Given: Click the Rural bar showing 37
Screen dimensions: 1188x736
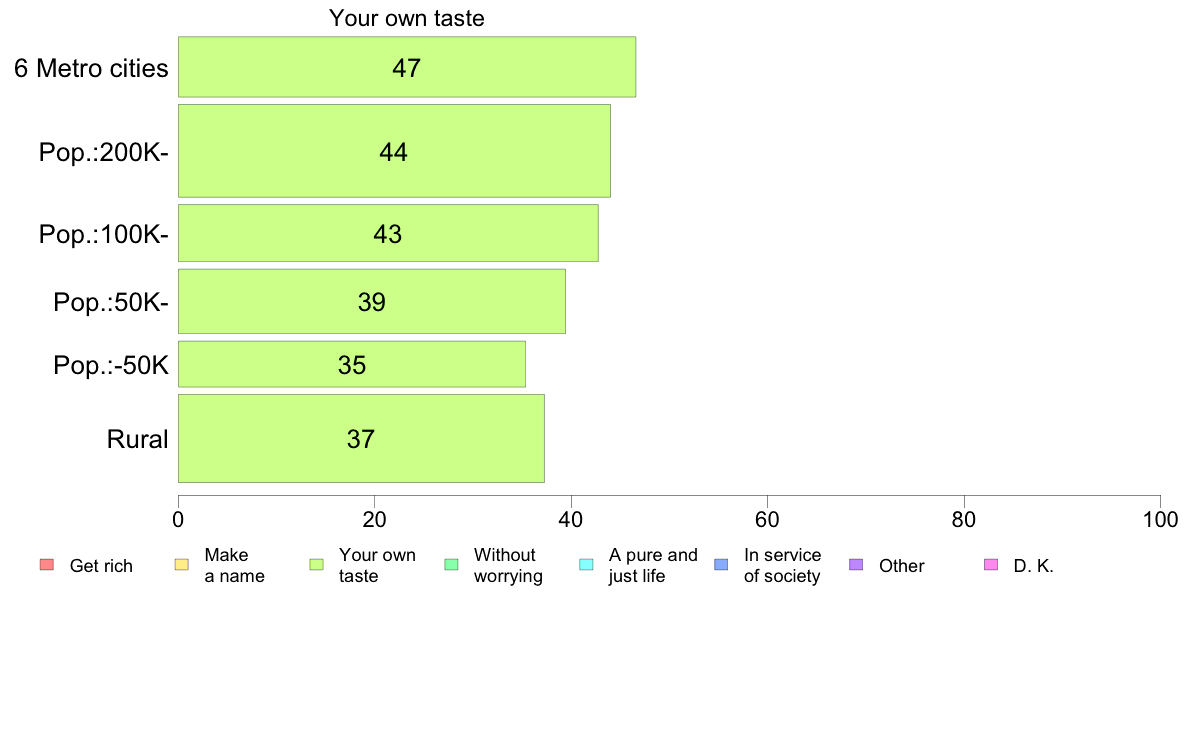Looking at the screenshot, I should pyautogui.click(x=361, y=438).
